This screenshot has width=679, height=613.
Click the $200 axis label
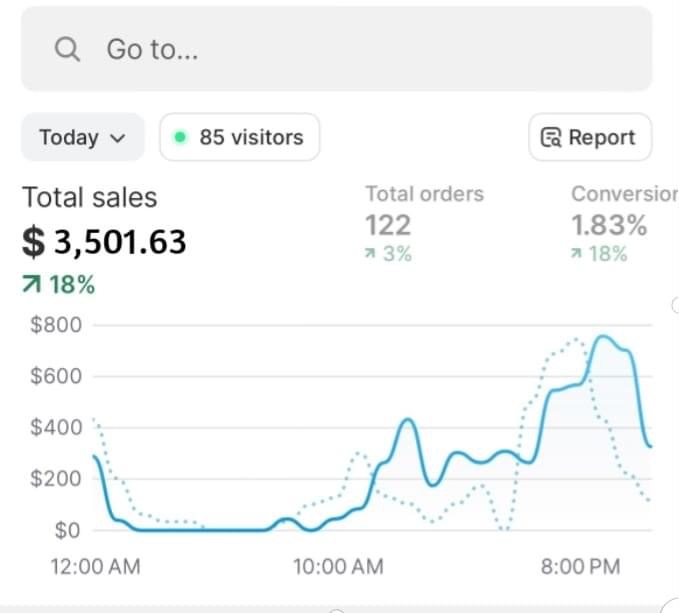(56, 478)
